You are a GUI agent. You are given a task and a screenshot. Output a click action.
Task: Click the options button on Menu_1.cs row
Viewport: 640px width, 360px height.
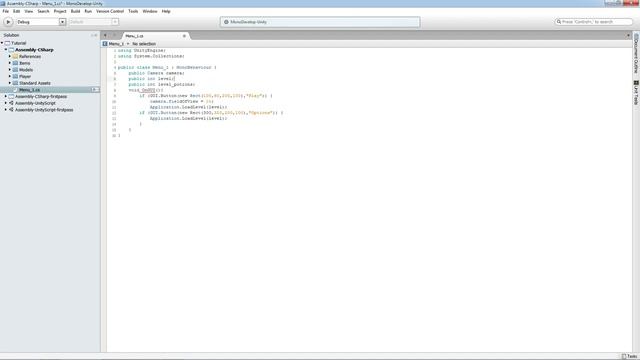(94, 90)
